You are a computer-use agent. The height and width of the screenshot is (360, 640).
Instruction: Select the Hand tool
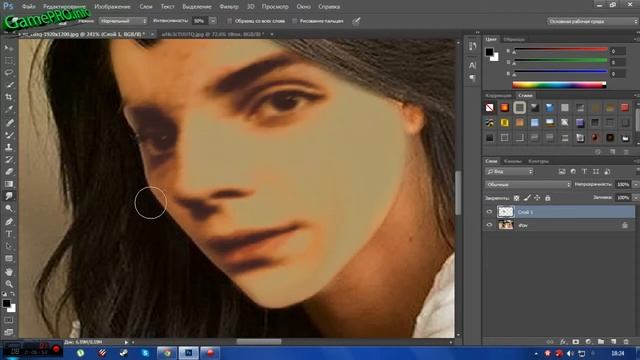coord(9,271)
